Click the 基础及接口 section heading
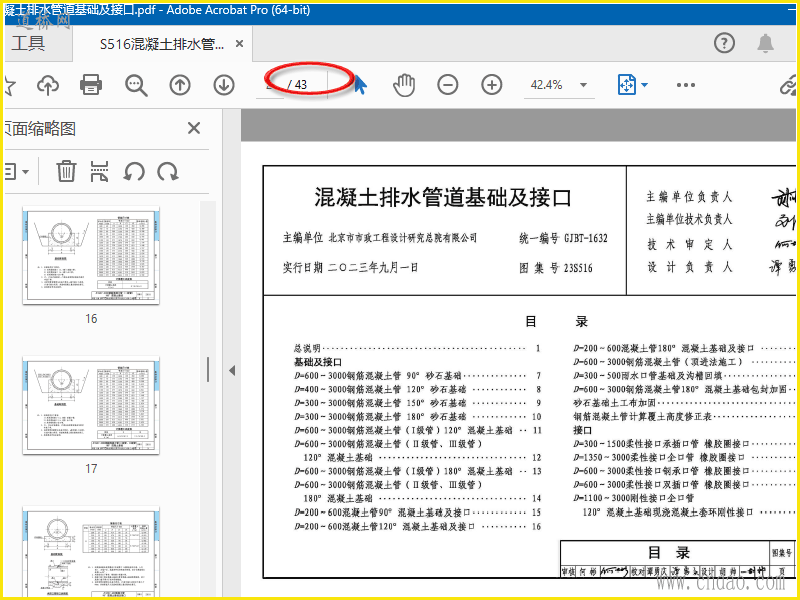This screenshot has height=600, width=800. click(x=318, y=362)
